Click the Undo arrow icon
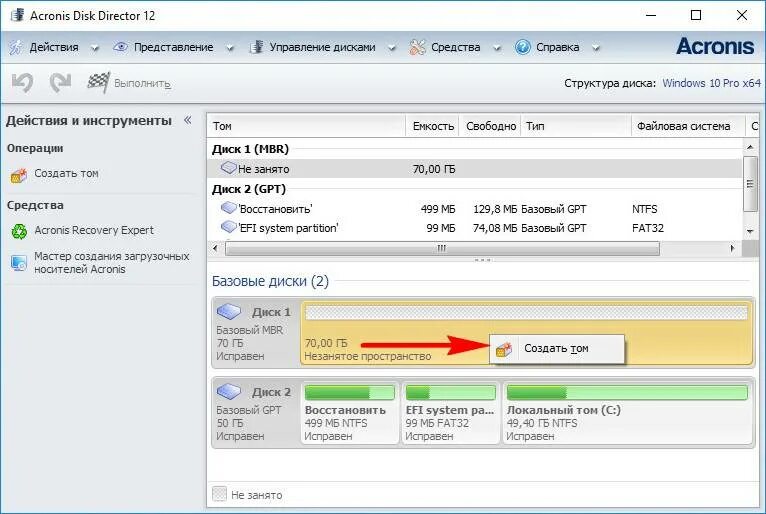766x514 pixels. 22,83
